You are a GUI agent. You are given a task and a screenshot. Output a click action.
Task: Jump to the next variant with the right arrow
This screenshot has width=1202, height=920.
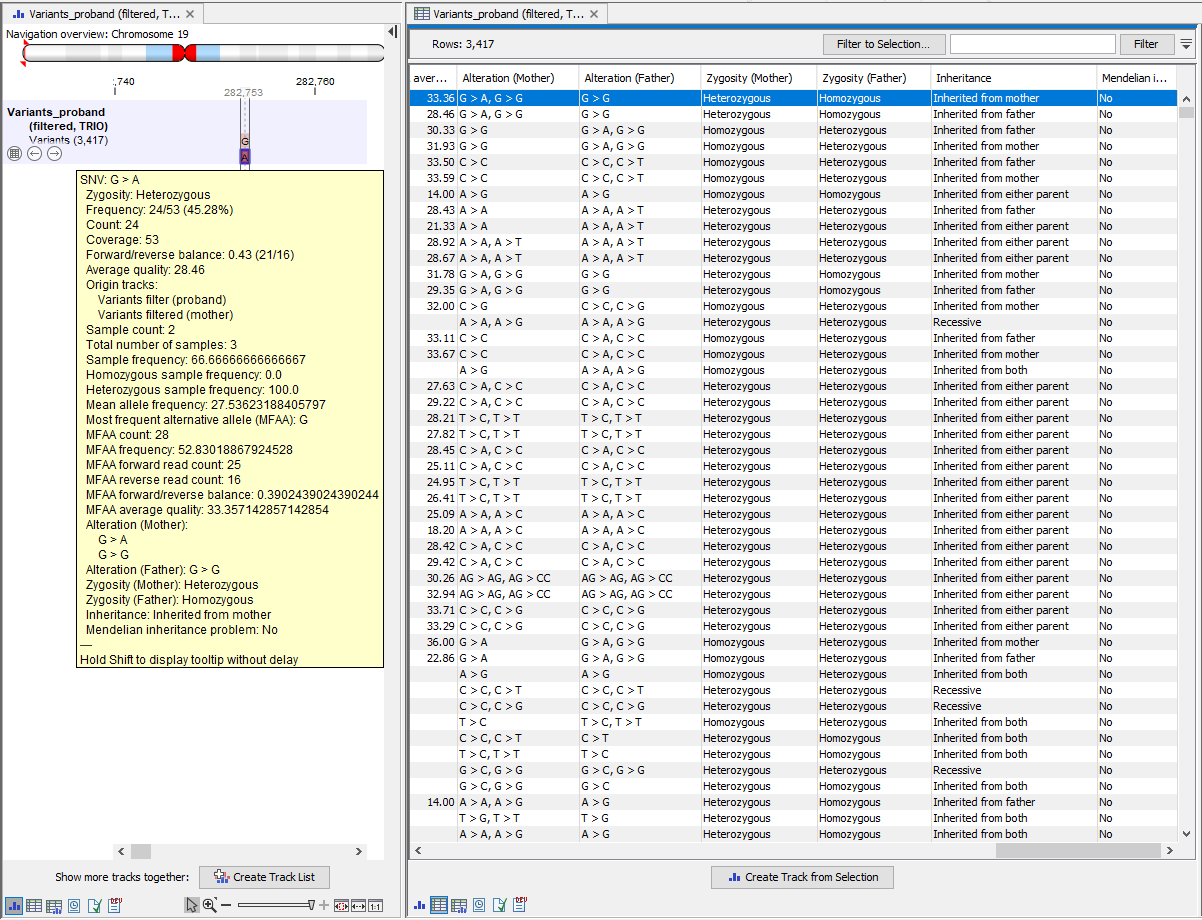pyautogui.click(x=54, y=154)
